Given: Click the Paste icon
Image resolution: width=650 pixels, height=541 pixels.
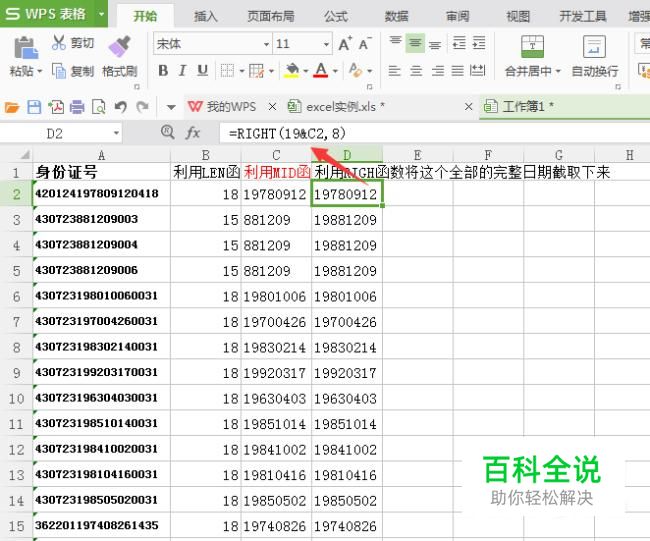Looking at the screenshot, I should pos(26,48).
